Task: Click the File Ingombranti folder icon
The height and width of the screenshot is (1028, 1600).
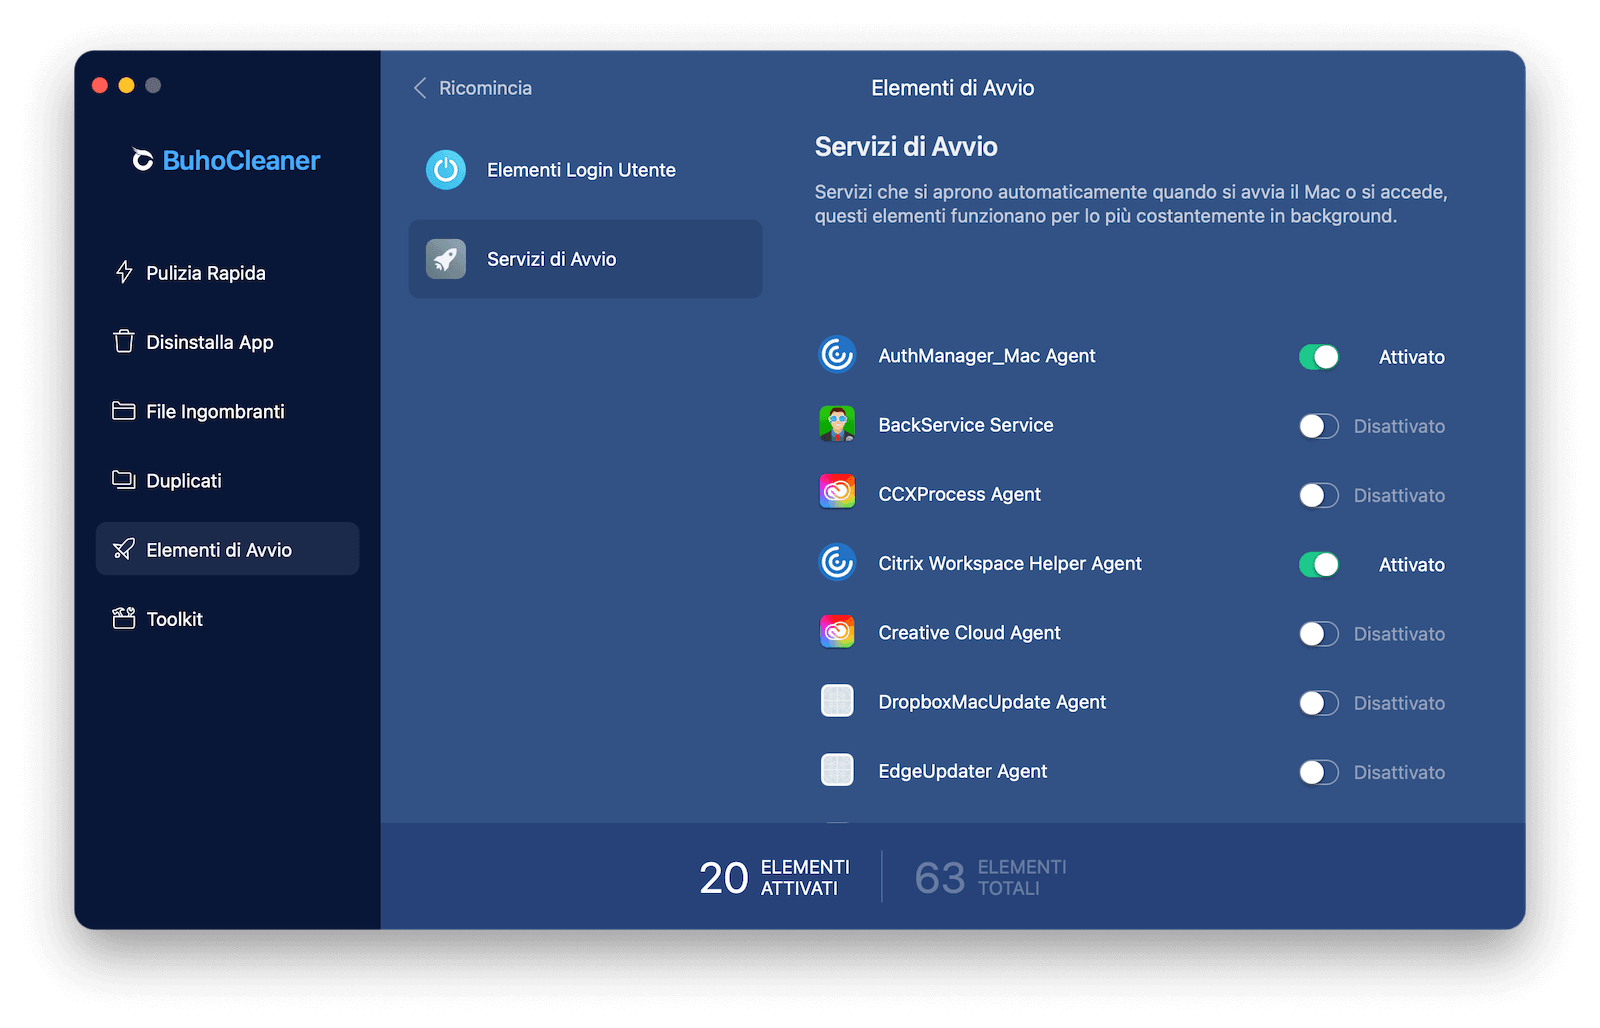Action: tap(124, 411)
